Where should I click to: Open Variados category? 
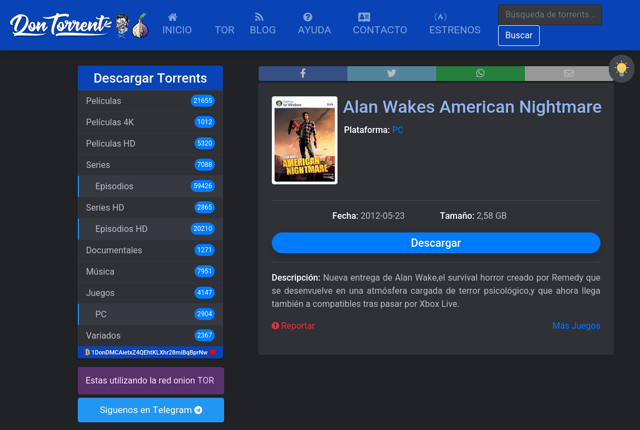(x=150, y=335)
